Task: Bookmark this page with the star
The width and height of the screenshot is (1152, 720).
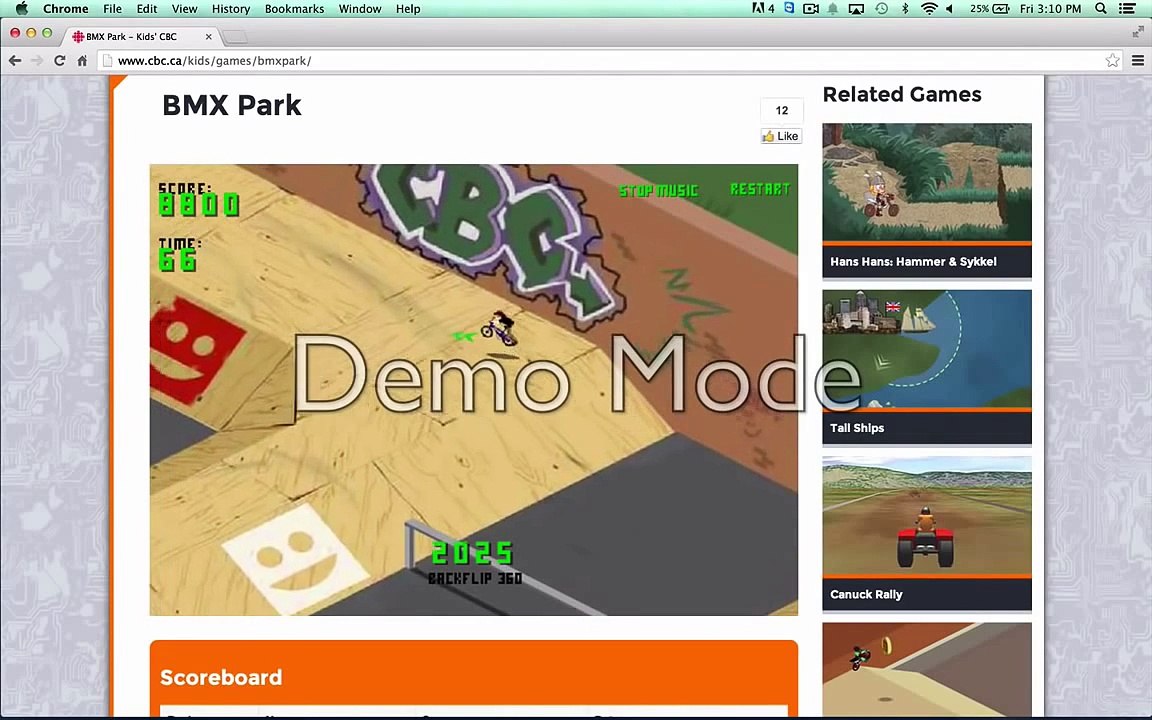Action: 1112,60
